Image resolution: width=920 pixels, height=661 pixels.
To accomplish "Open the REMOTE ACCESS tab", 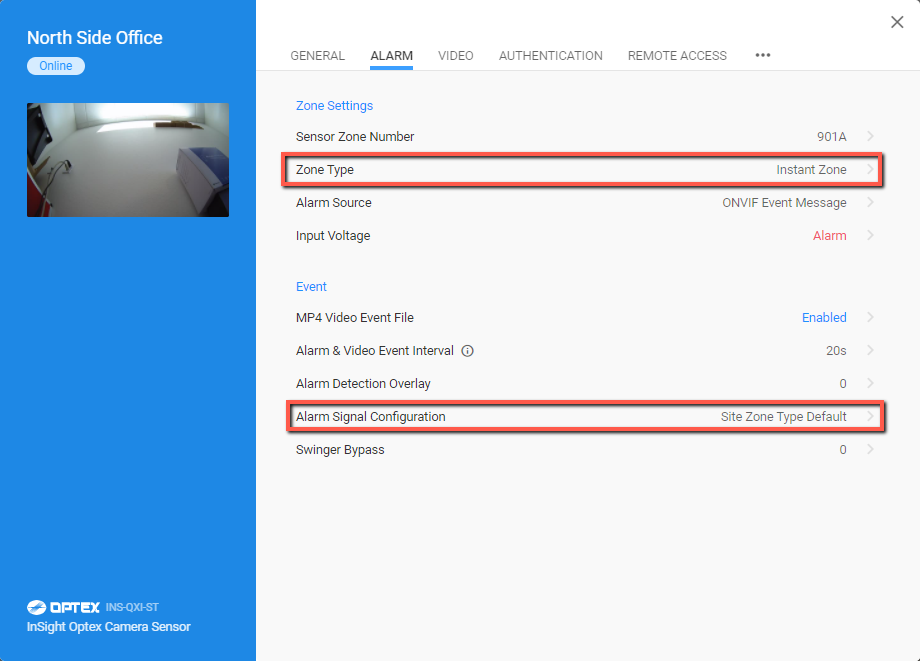I will click(x=677, y=56).
